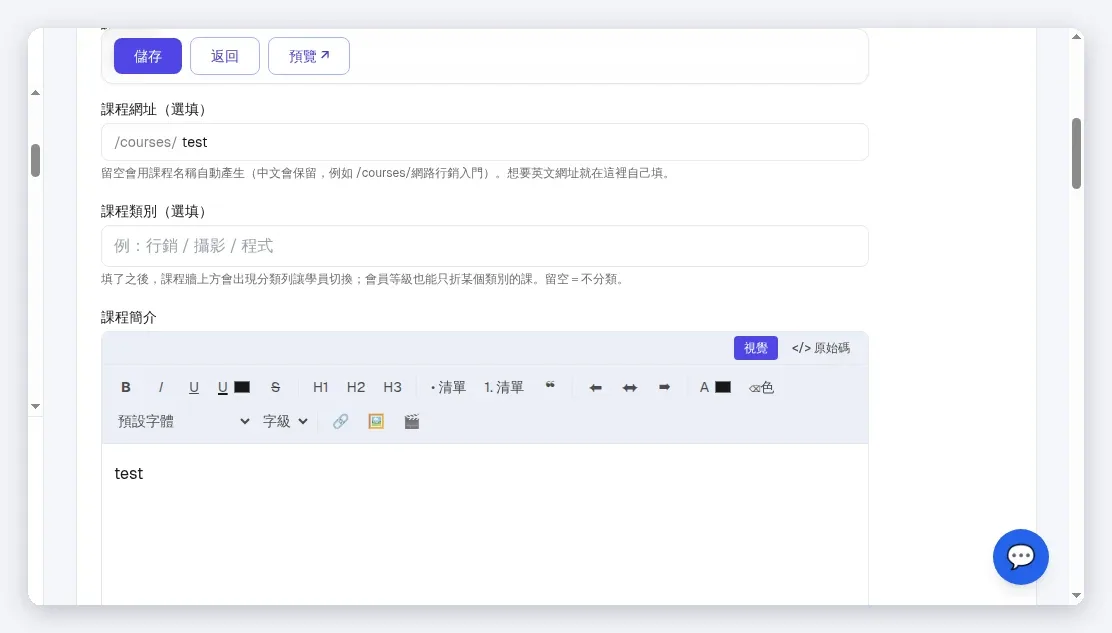Click the 課程網址 URL slug input field
Image resolution: width=1112 pixels, height=633 pixels.
pos(484,142)
